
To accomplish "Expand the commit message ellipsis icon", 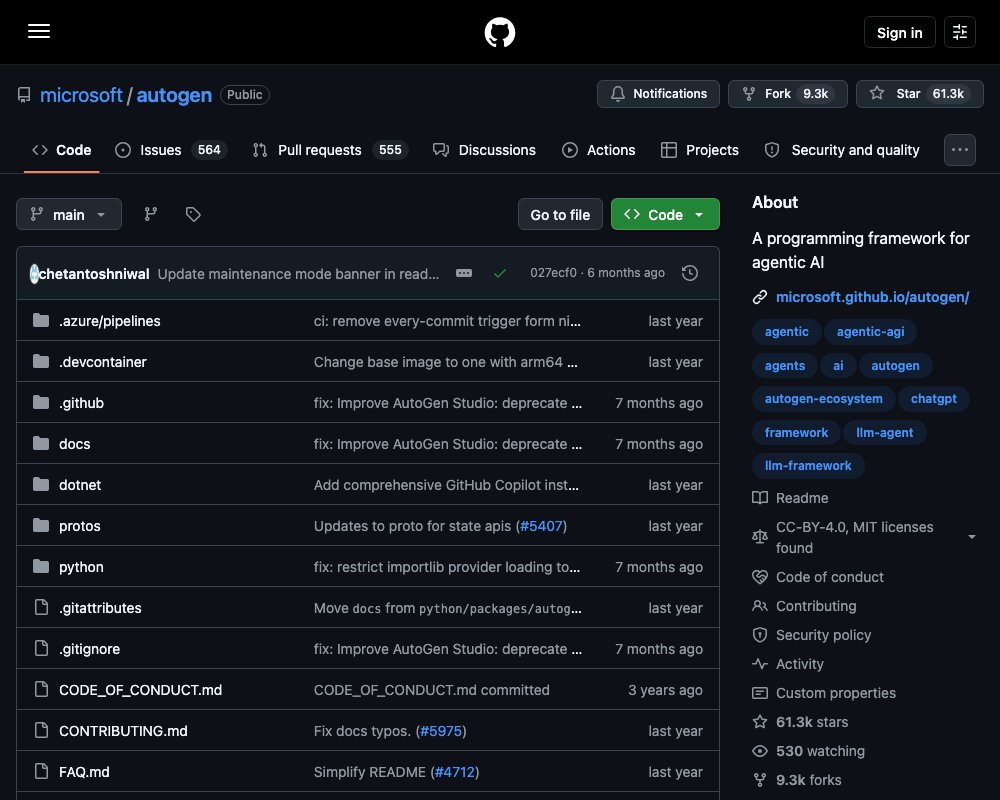I will 464,273.
